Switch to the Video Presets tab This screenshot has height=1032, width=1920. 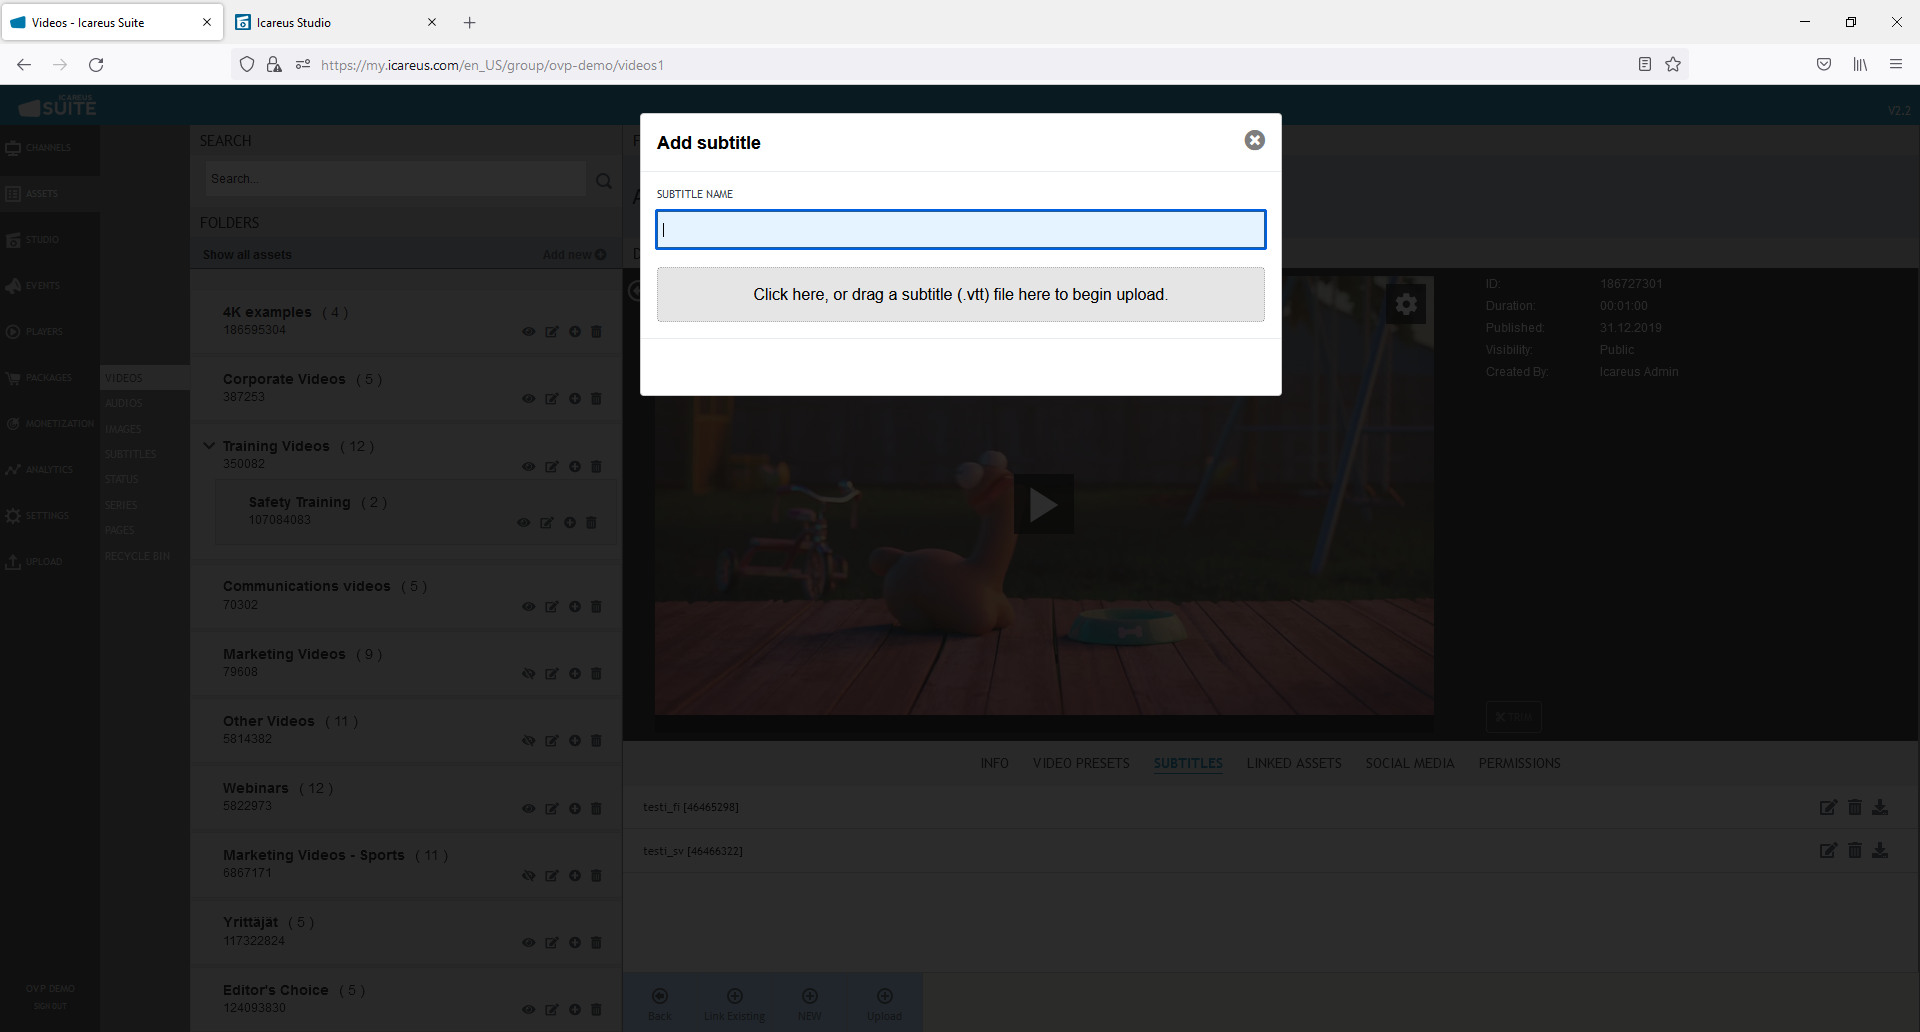(x=1081, y=763)
